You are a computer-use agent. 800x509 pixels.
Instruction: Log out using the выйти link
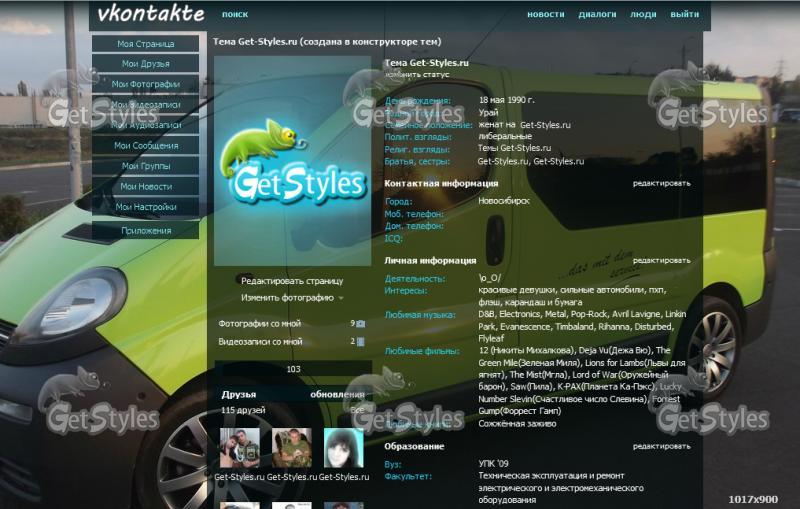[685, 15]
